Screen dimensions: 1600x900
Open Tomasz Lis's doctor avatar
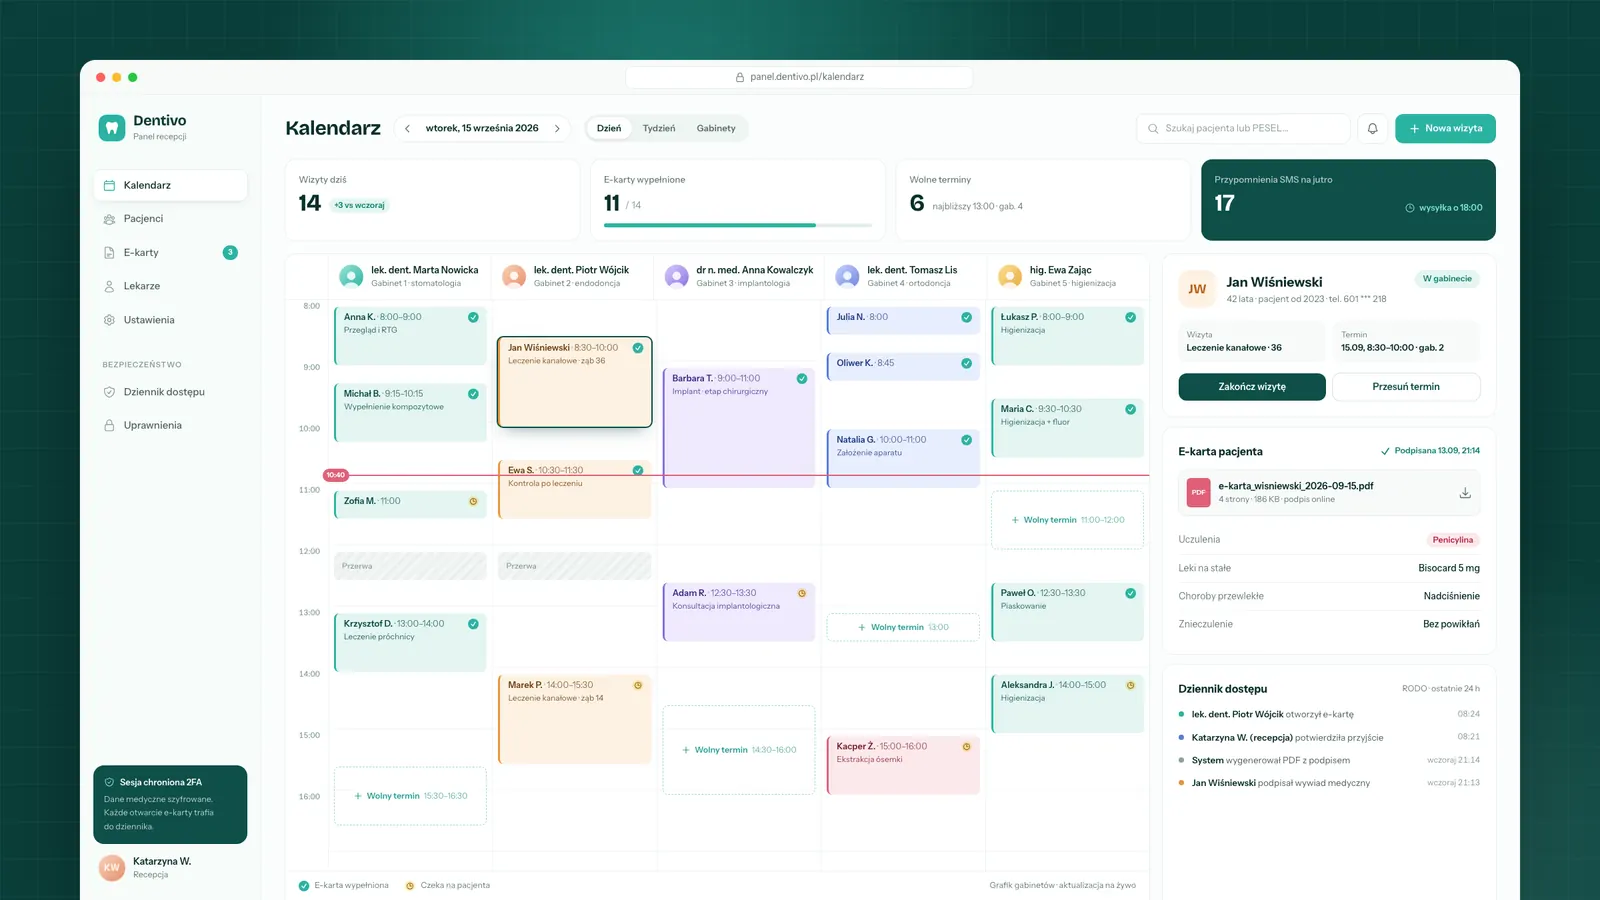coord(848,276)
